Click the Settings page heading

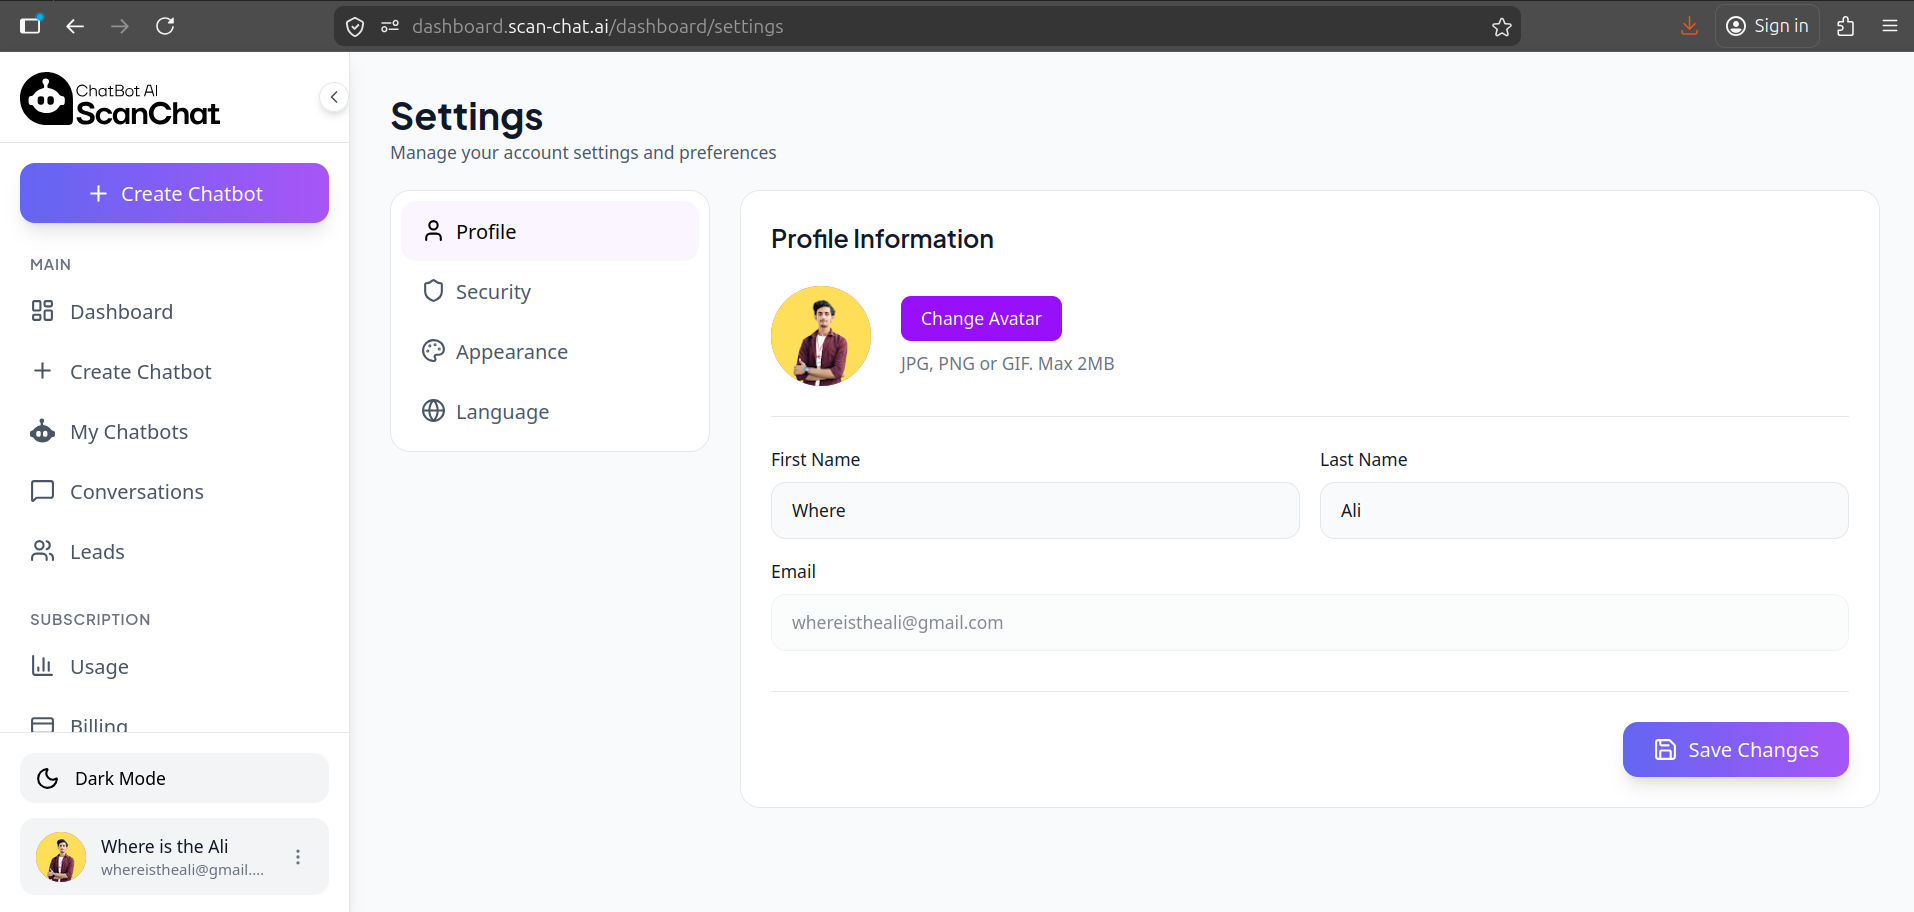(x=467, y=117)
